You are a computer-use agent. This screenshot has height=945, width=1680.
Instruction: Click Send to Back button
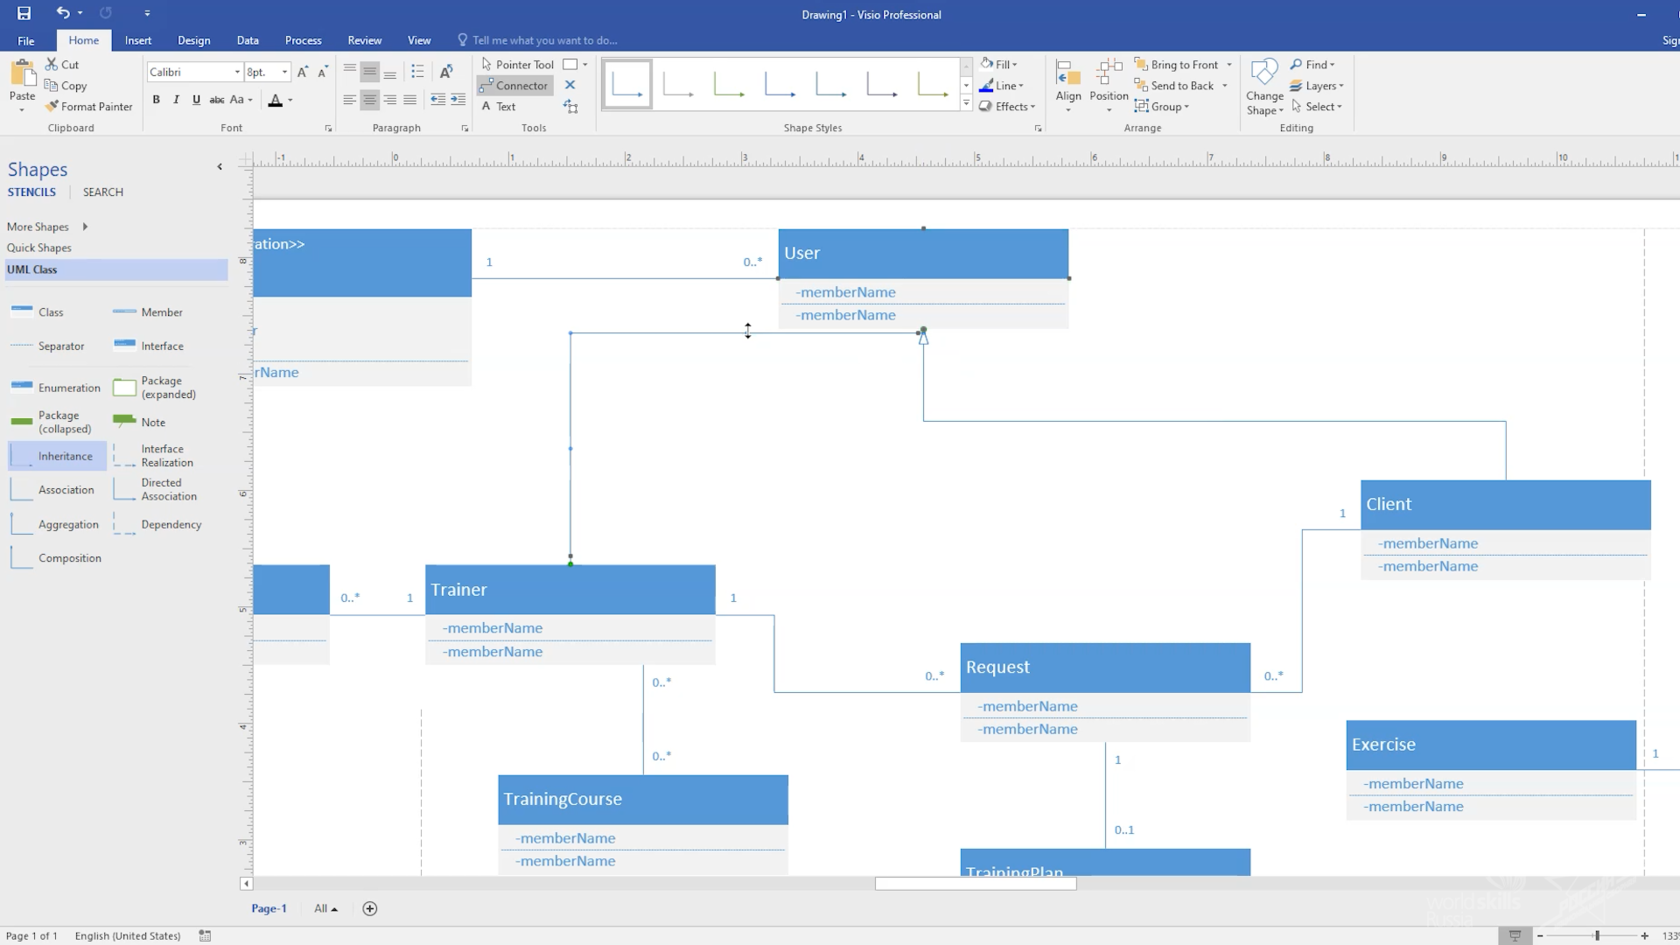pos(1174,85)
